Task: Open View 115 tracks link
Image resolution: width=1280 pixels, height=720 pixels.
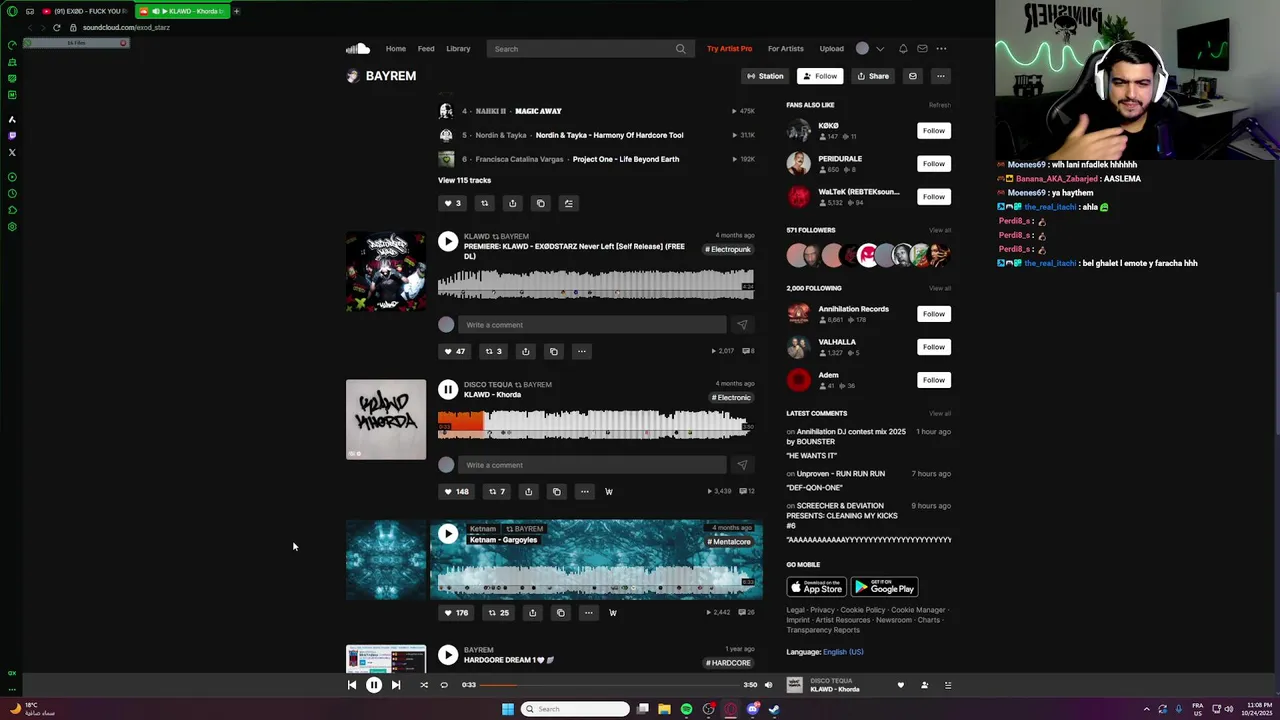Action: pyautogui.click(x=464, y=180)
